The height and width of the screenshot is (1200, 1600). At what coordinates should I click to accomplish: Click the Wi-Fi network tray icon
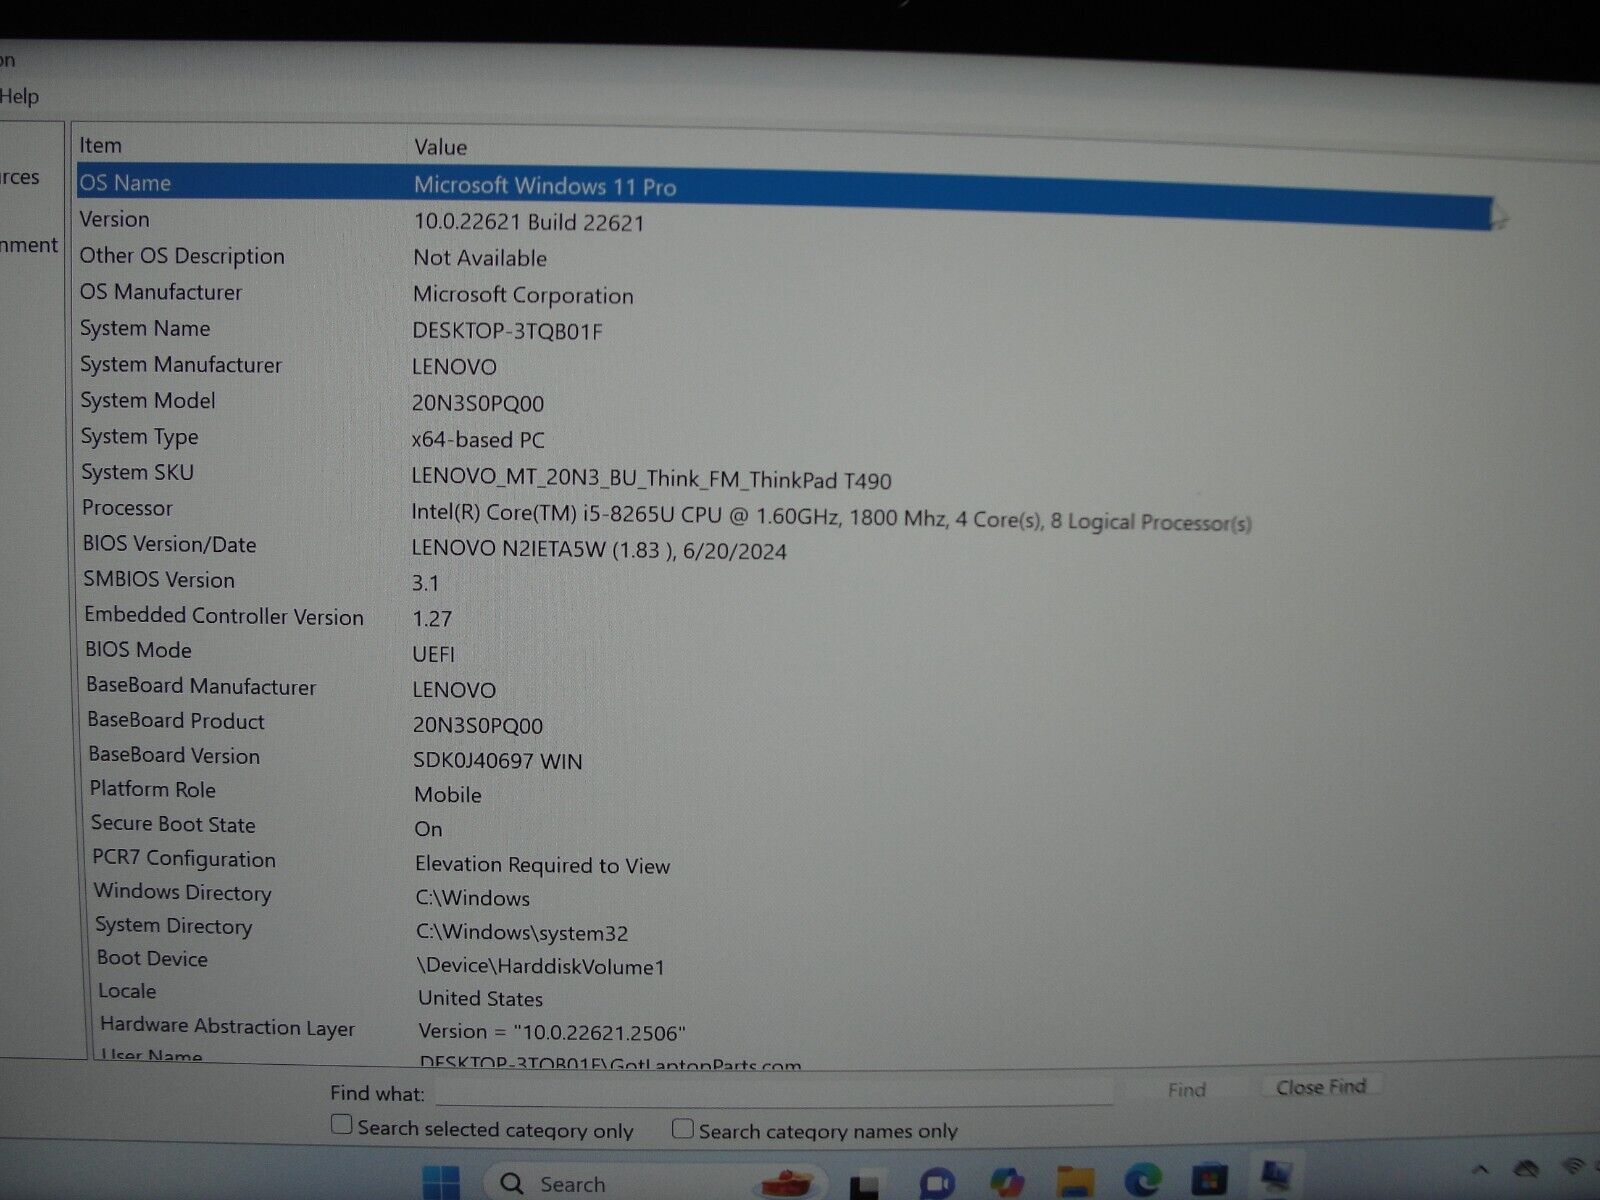pyautogui.click(x=1573, y=1167)
